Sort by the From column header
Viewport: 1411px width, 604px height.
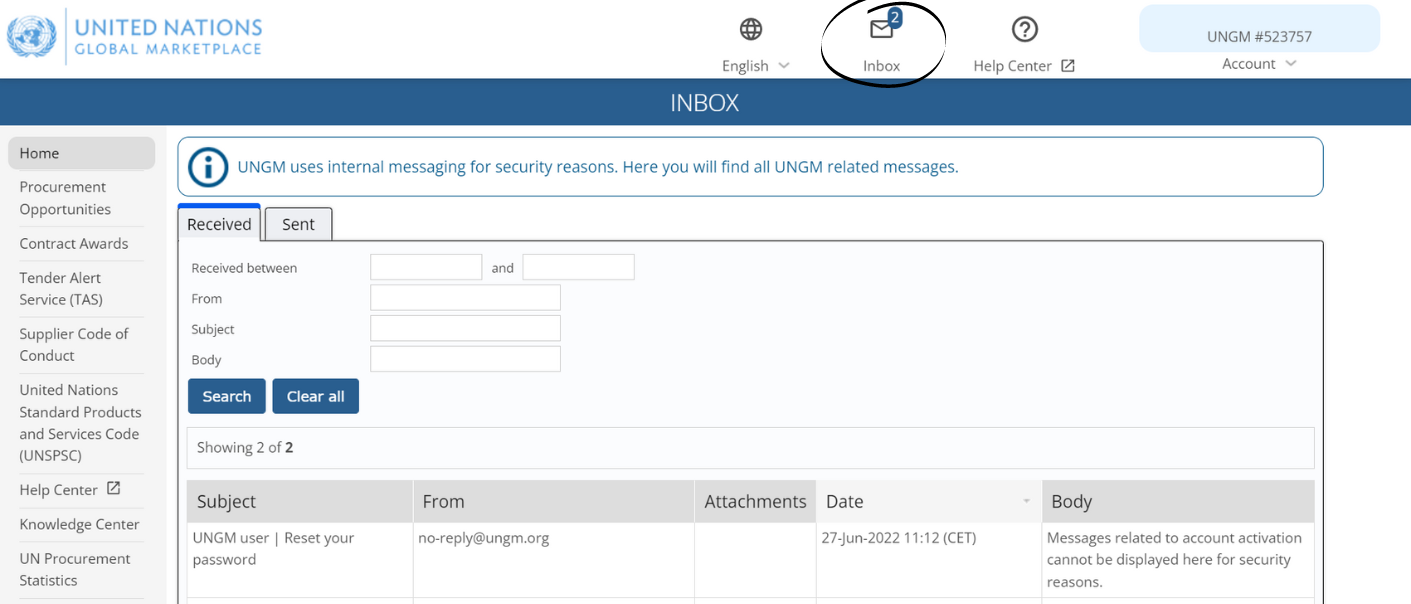point(554,502)
